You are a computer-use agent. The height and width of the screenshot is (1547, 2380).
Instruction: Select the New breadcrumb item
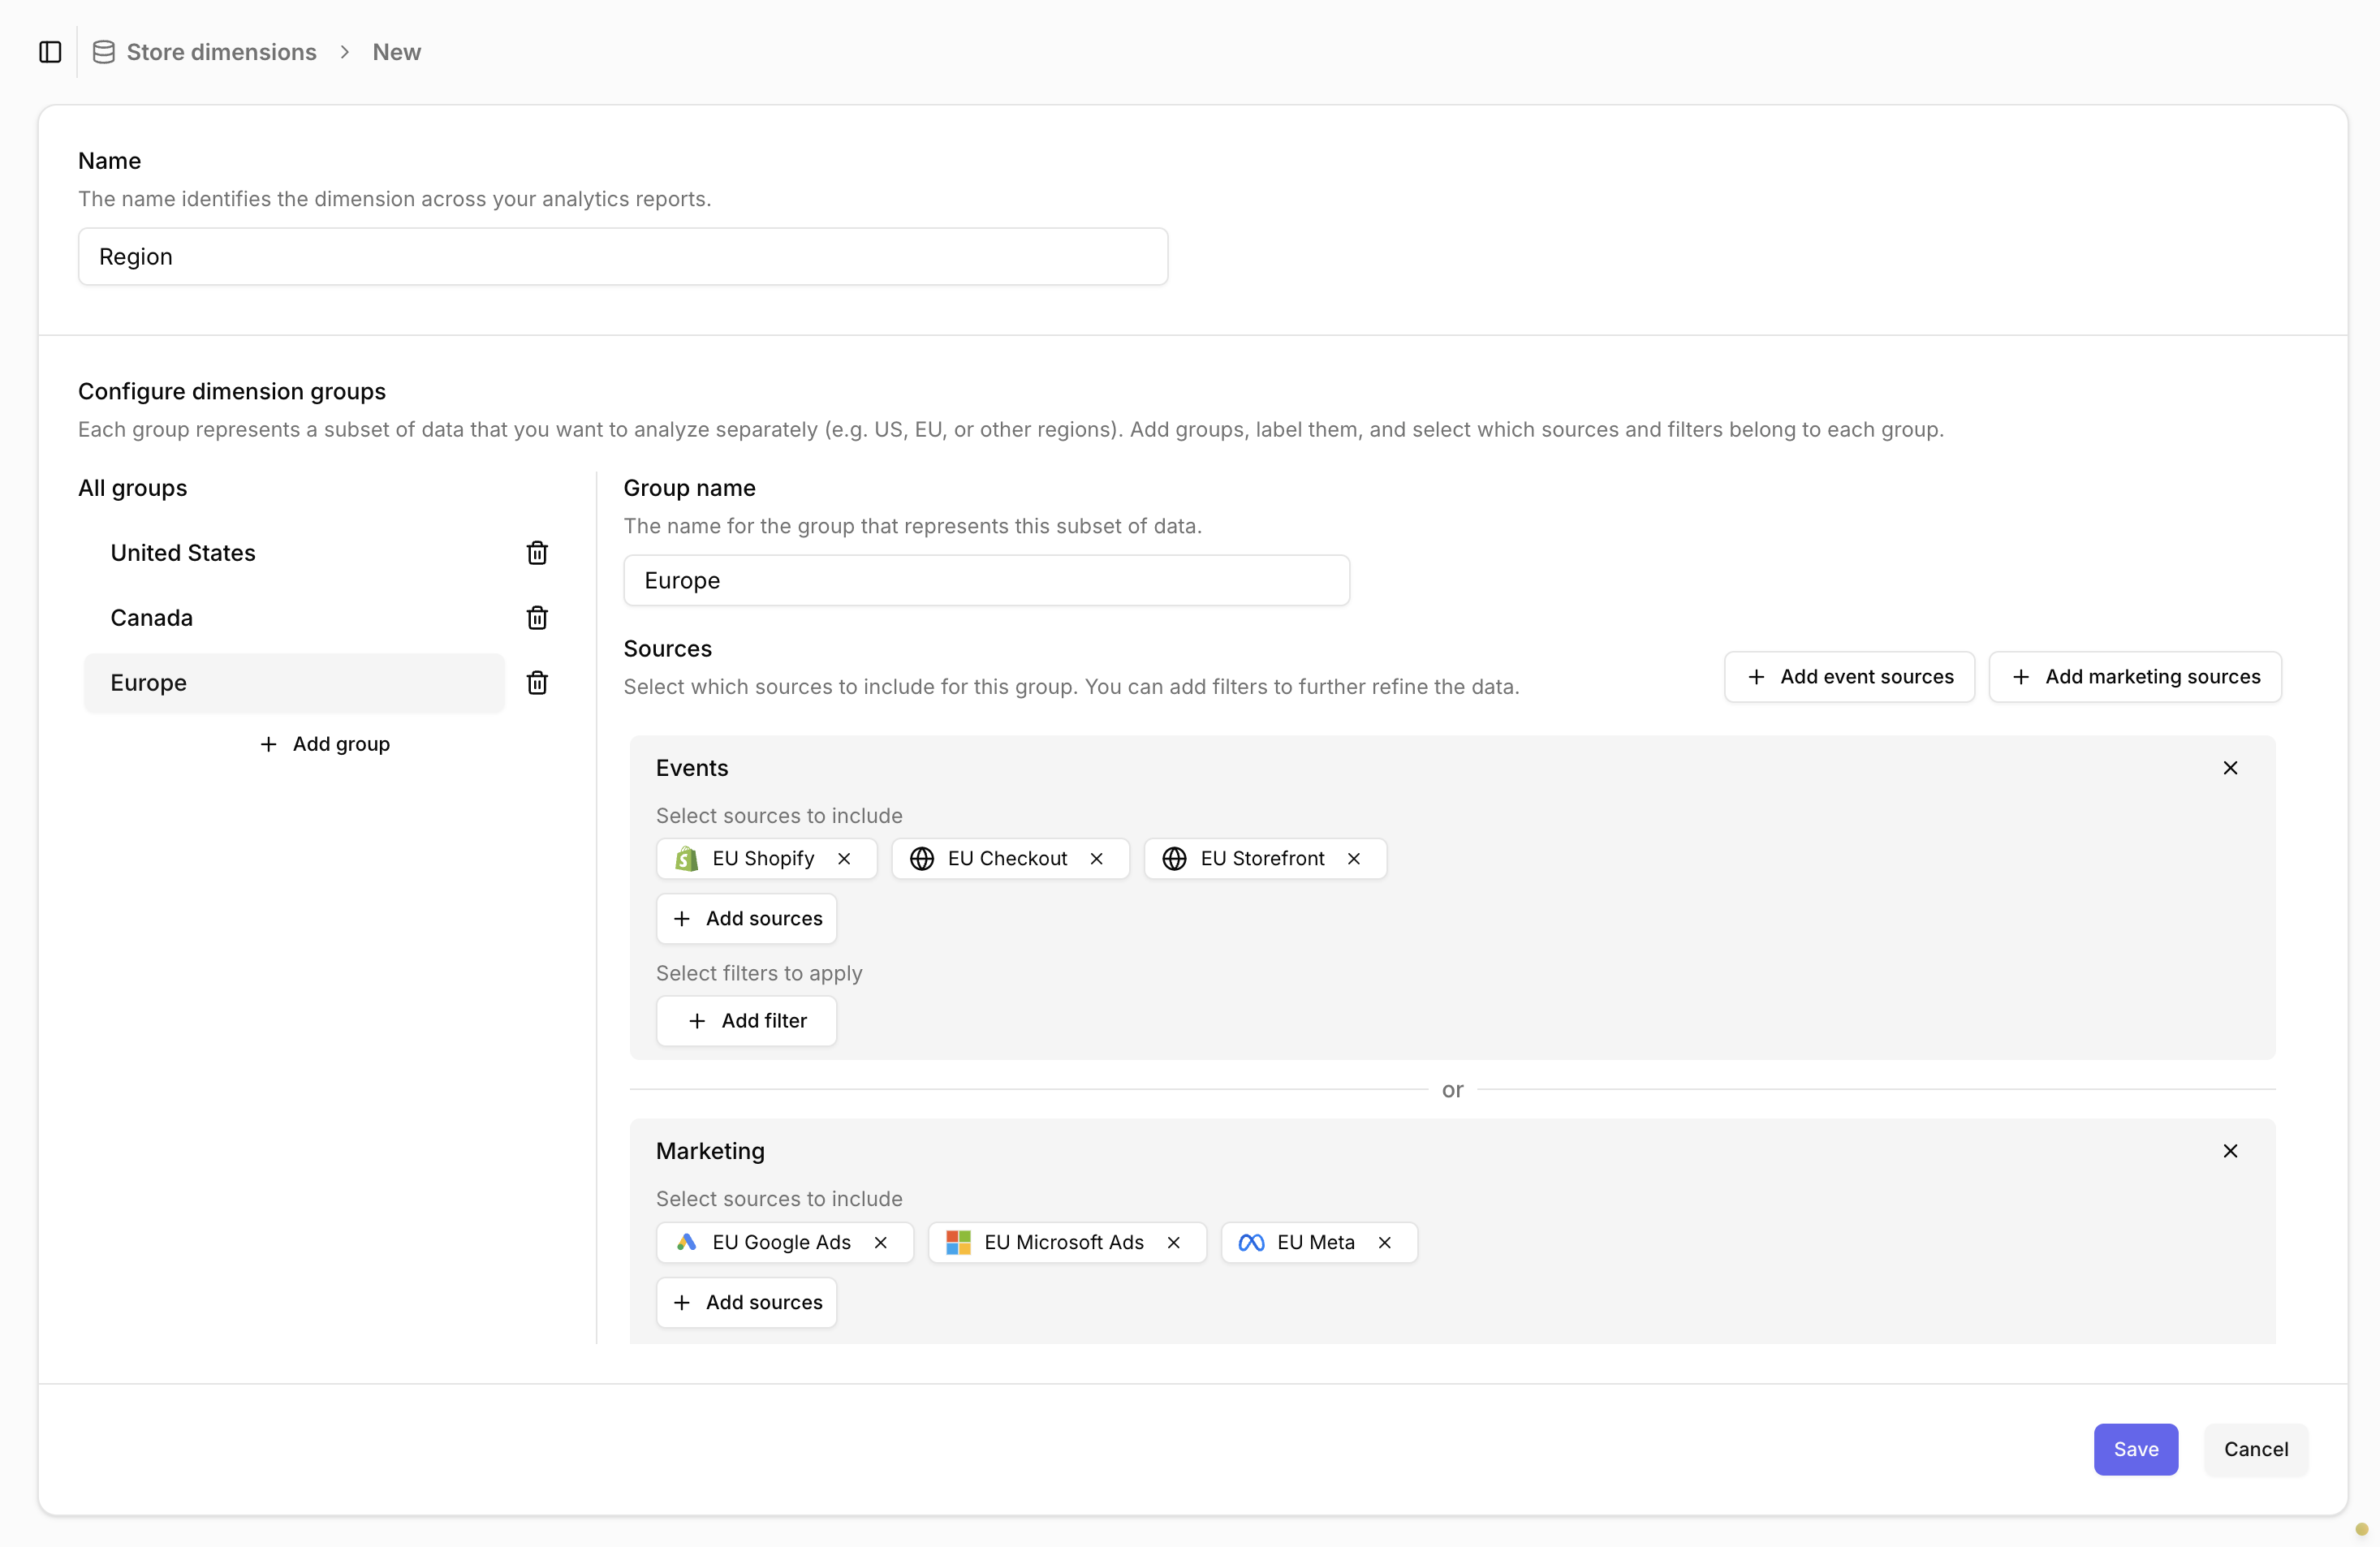(x=396, y=51)
